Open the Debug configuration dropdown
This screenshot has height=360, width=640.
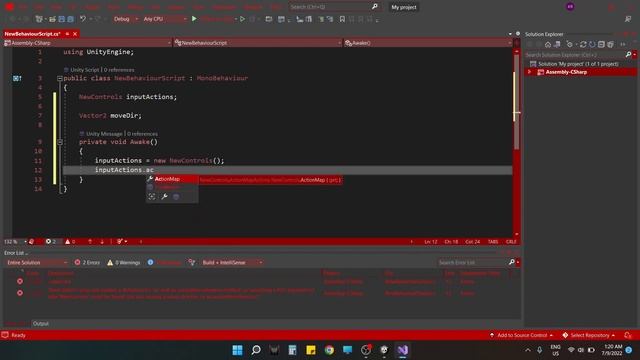(126, 19)
